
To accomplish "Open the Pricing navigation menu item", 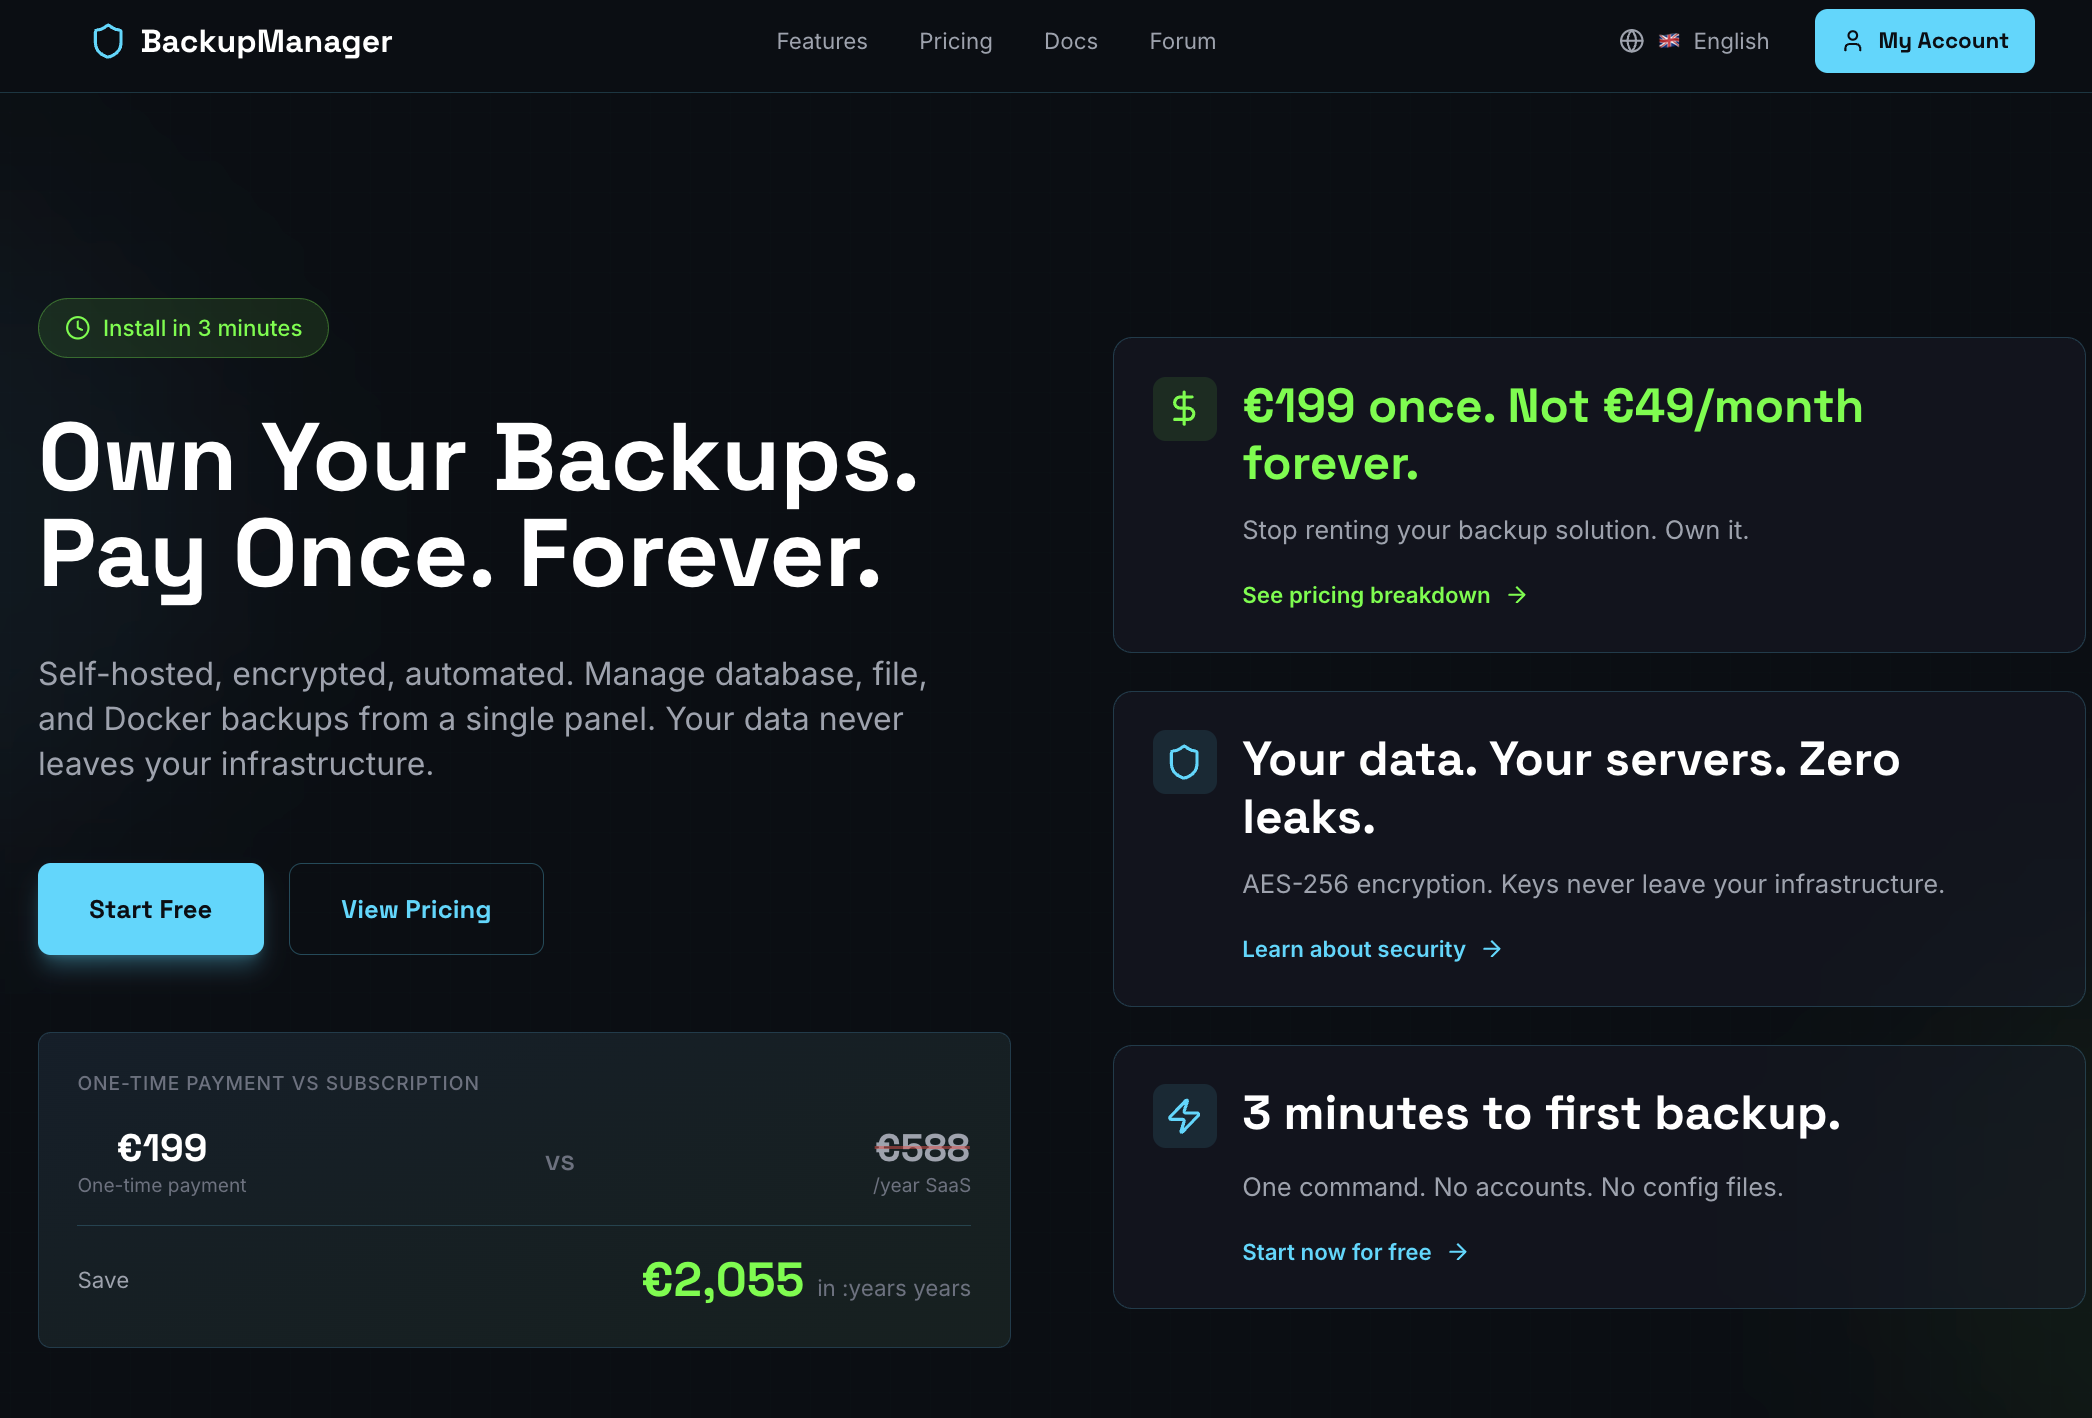I will [x=955, y=41].
